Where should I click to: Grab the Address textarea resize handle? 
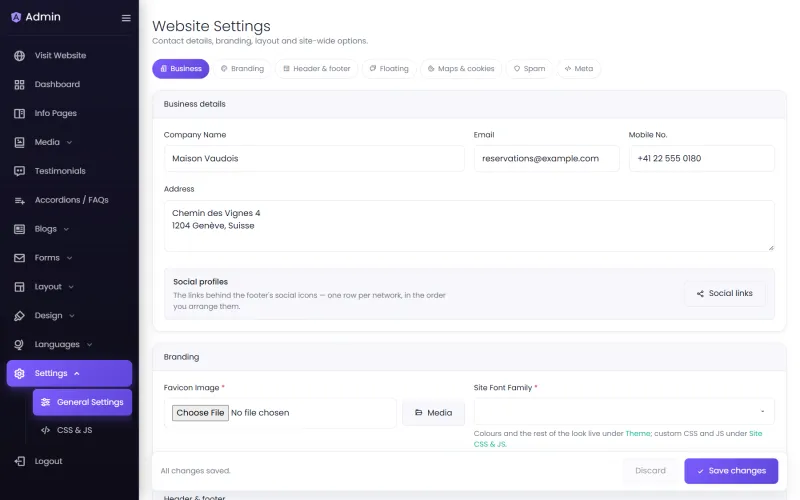click(x=771, y=247)
